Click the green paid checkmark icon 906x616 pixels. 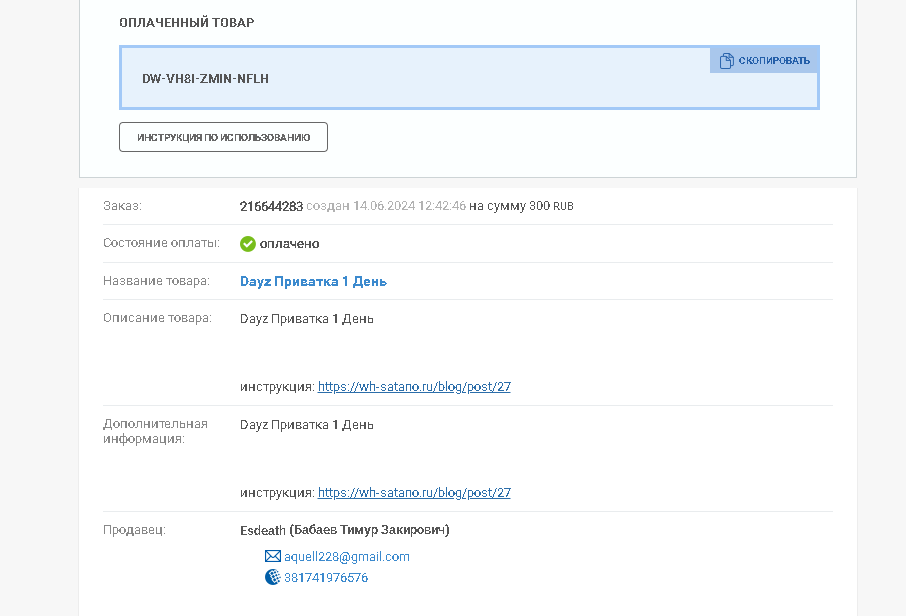tap(248, 244)
